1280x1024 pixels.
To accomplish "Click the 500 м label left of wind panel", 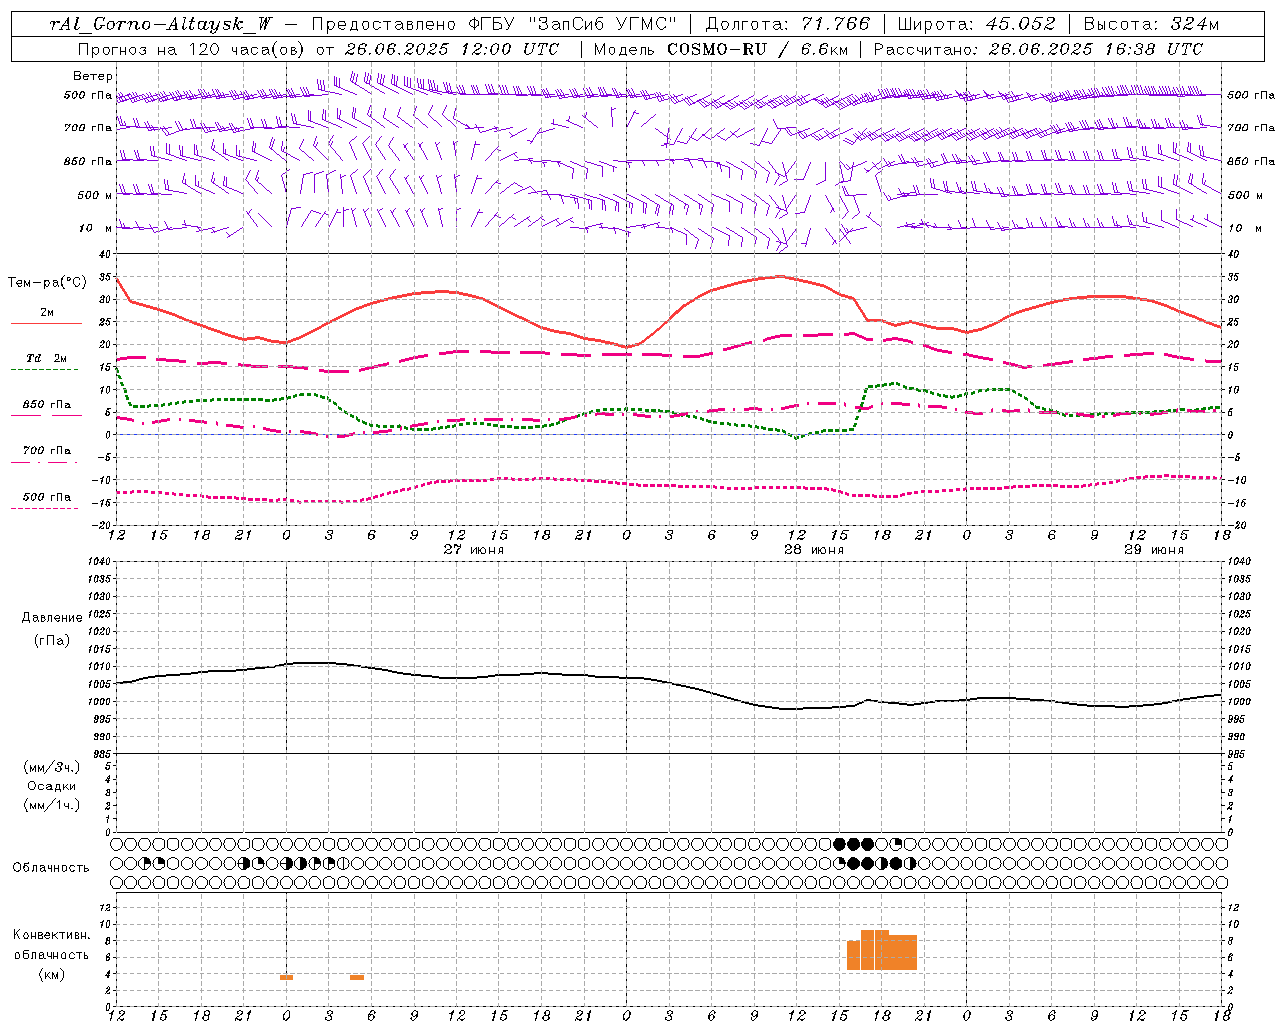I will point(96,195).
